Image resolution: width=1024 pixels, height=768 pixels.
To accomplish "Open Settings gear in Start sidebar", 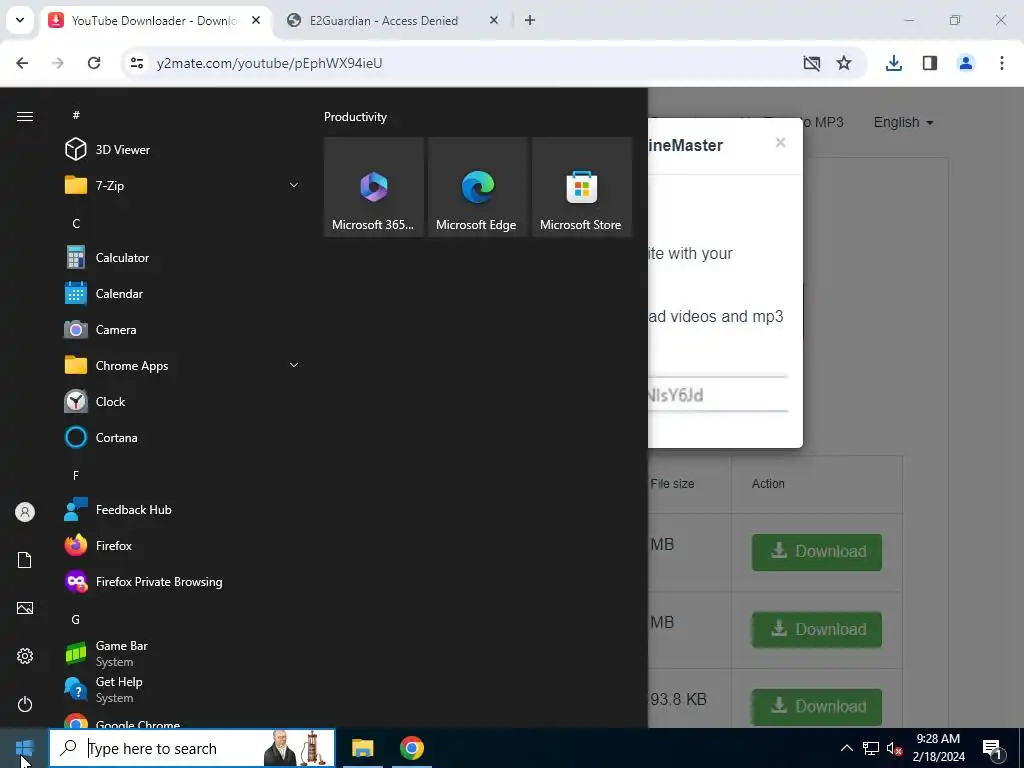I will [25, 656].
